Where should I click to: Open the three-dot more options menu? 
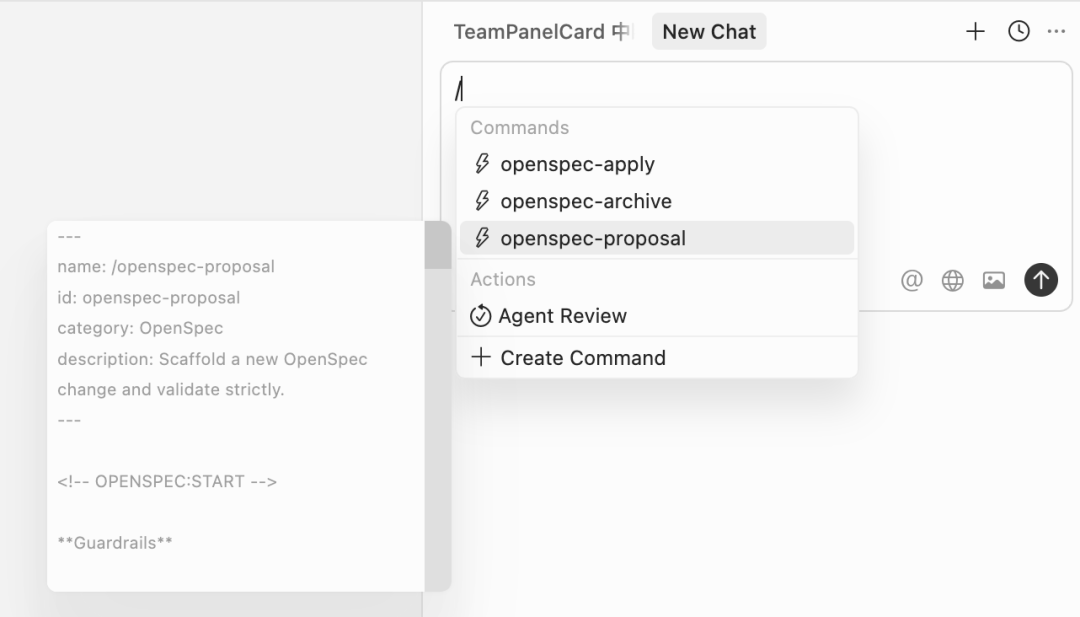click(x=1056, y=32)
